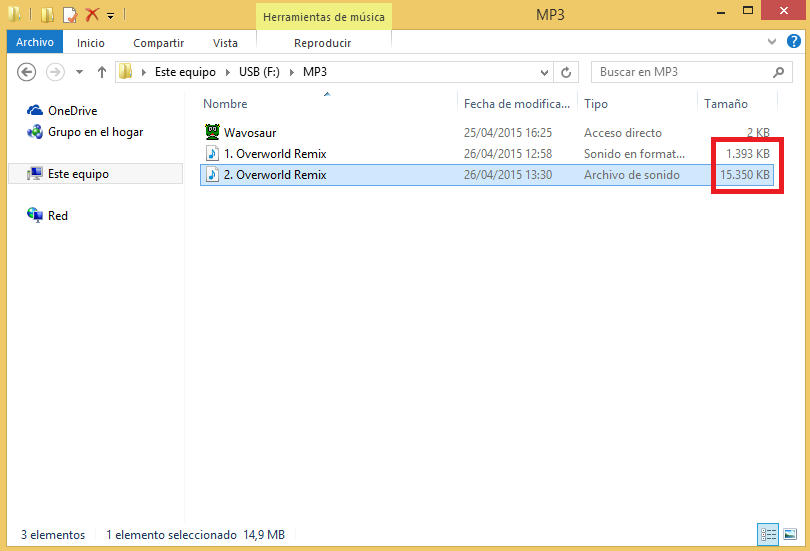This screenshot has width=810, height=551.
Task: Click USB (F:) in the address breadcrumb
Action: [261, 72]
